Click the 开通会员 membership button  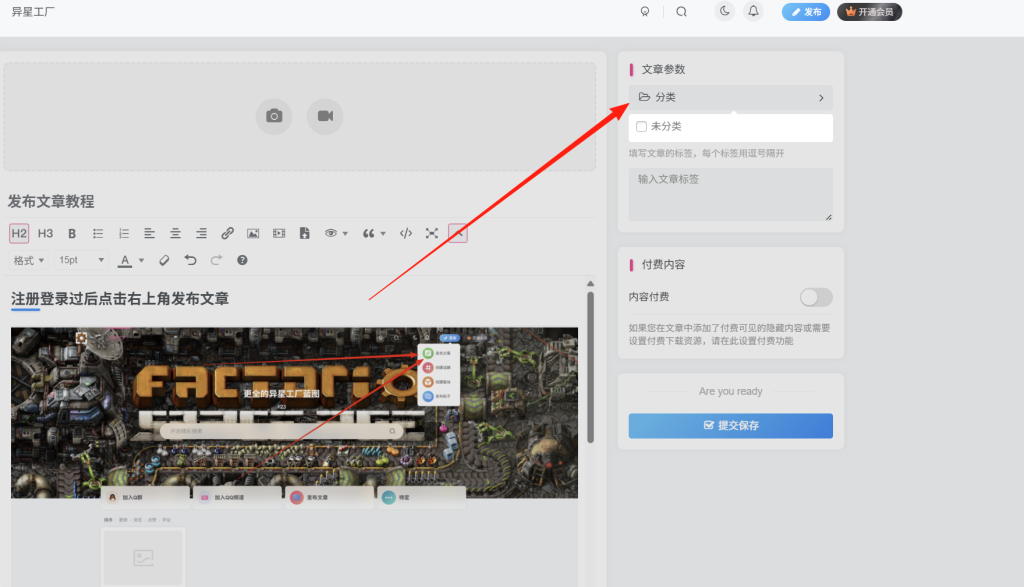[x=869, y=12]
